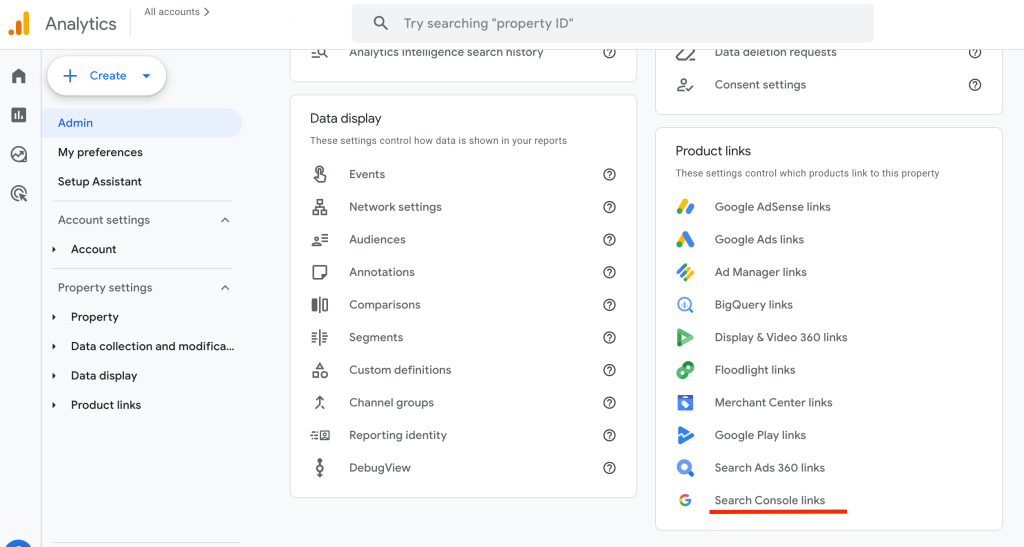Open Reporting identity settings
Image resolution: width=1024 pixels, height=547 pixels.
coord(398,435)
